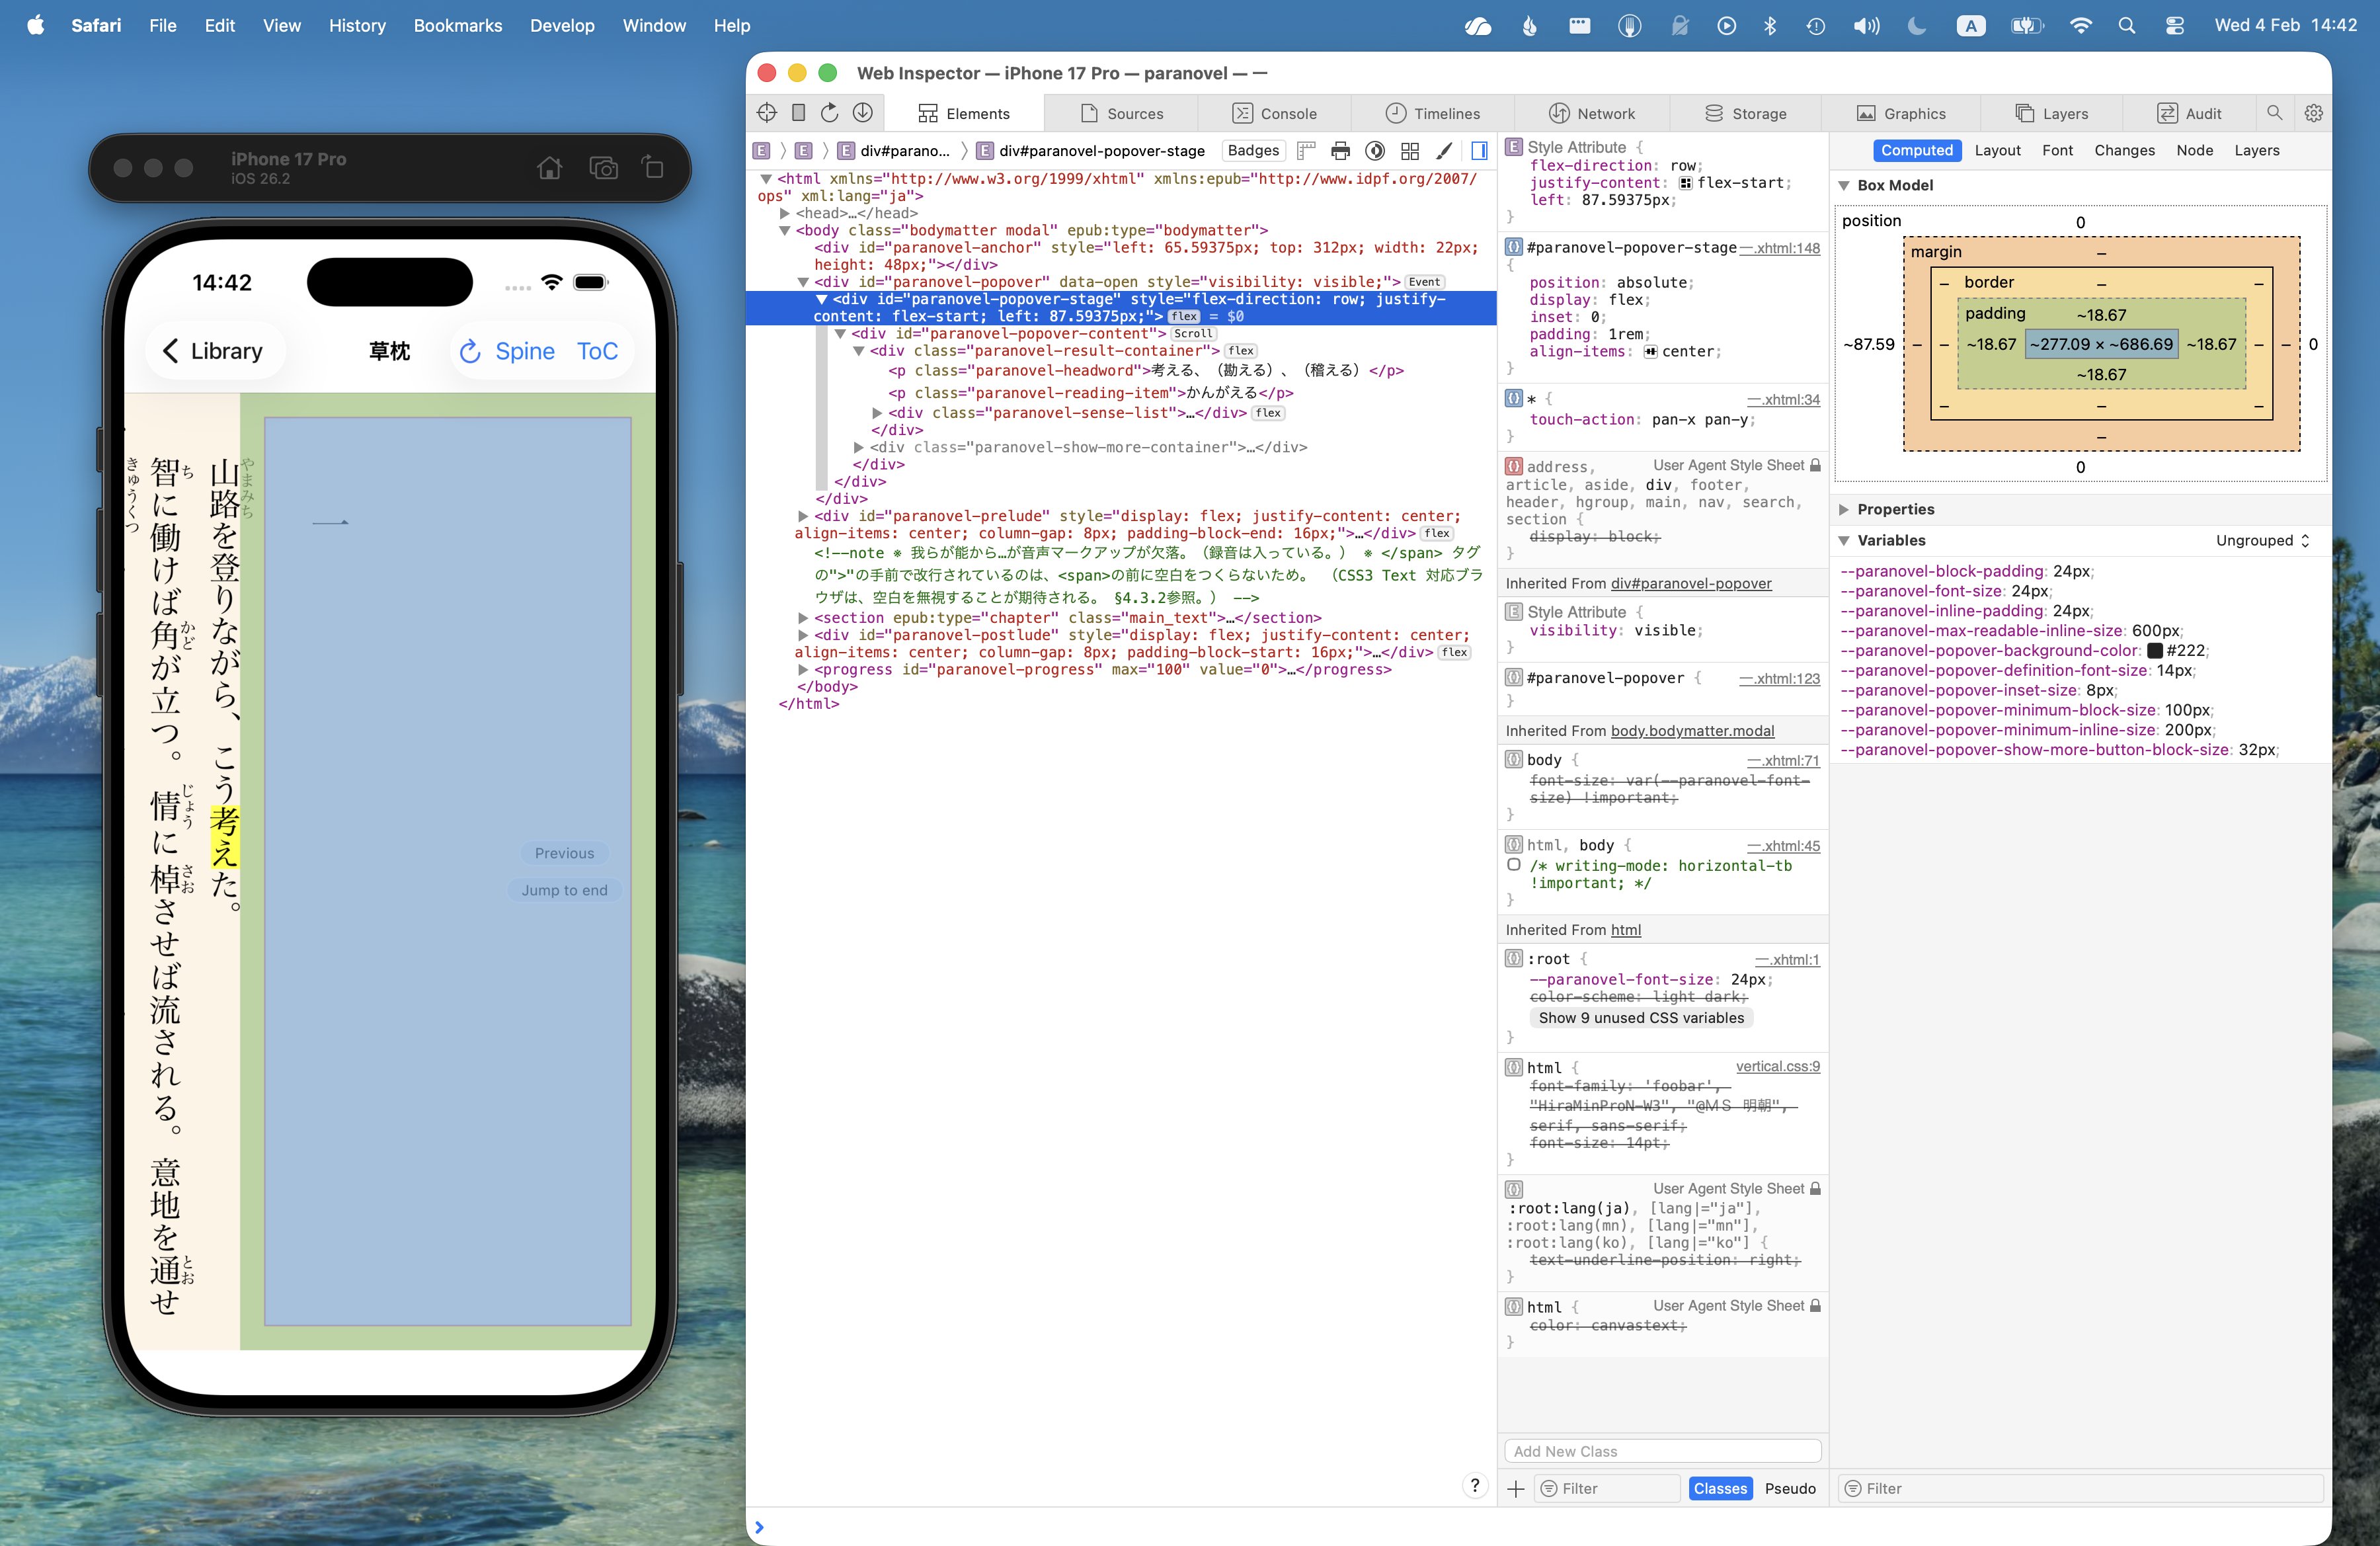Viewport: 2380px width, 1546px height.
Task: Toggle the details sidebar panel icon
Action: pos(1479,151)
